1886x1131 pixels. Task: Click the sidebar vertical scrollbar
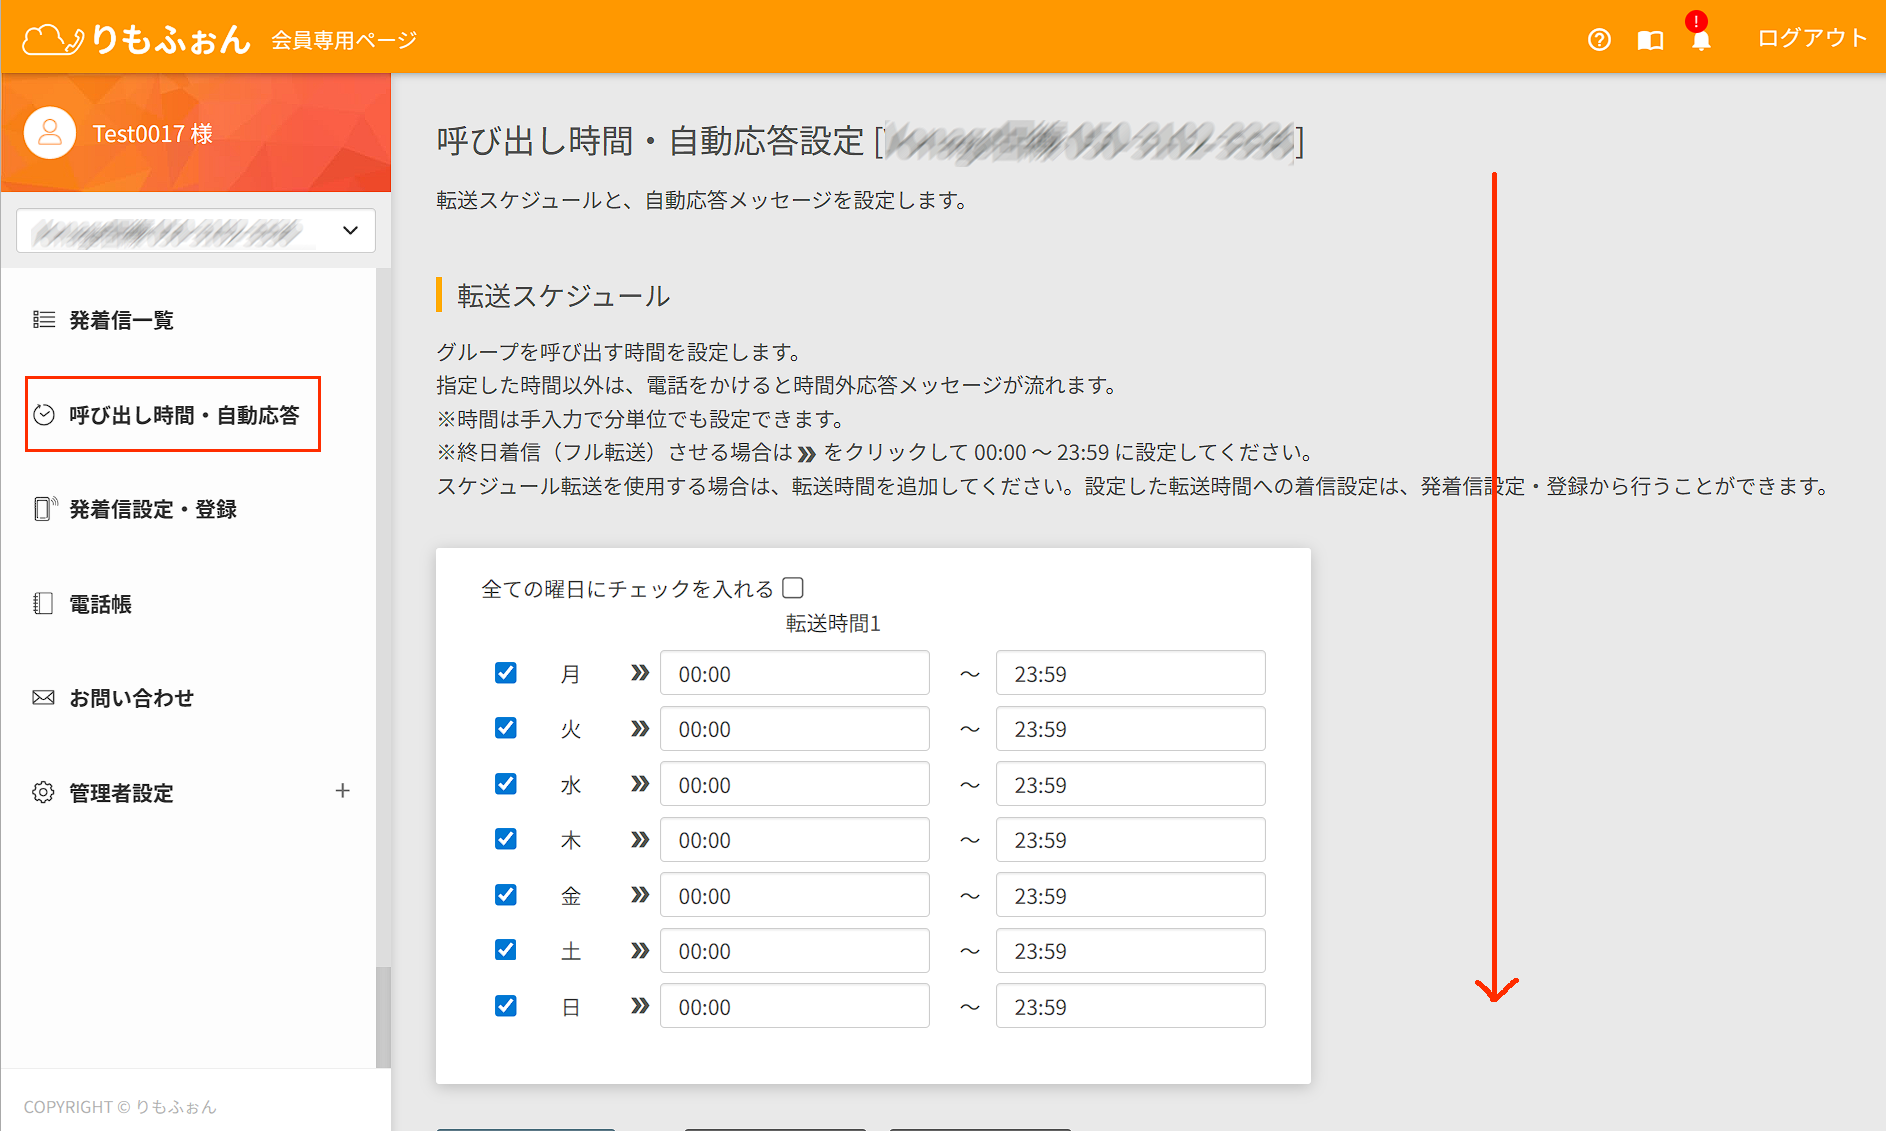[383, 1015]
